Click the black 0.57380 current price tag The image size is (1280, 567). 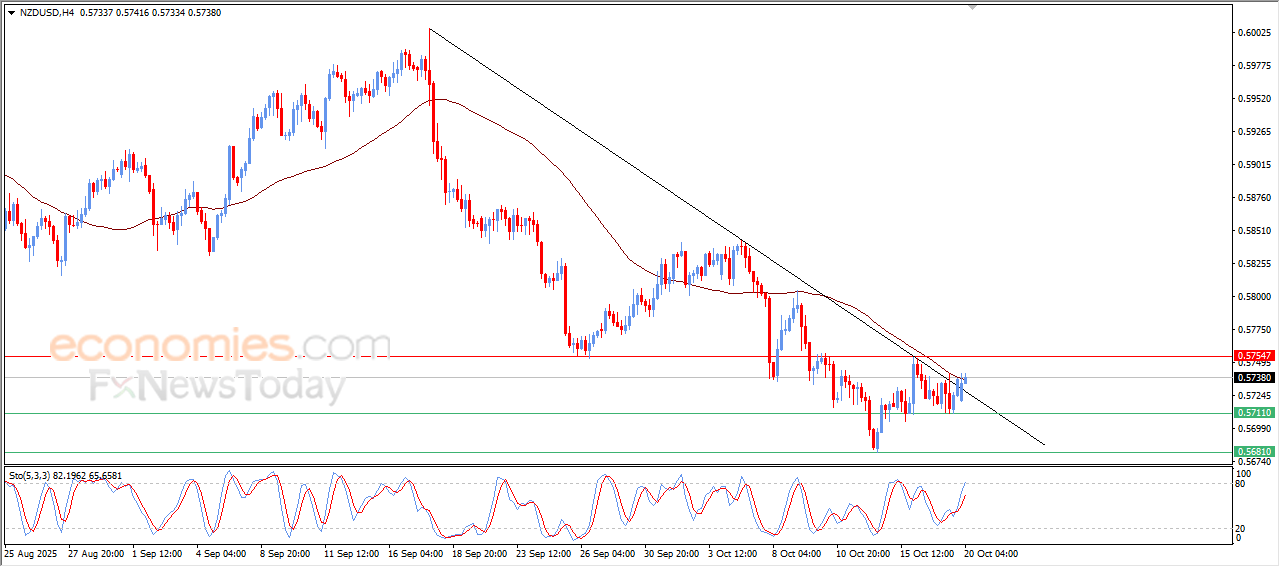click(1254, 377)
